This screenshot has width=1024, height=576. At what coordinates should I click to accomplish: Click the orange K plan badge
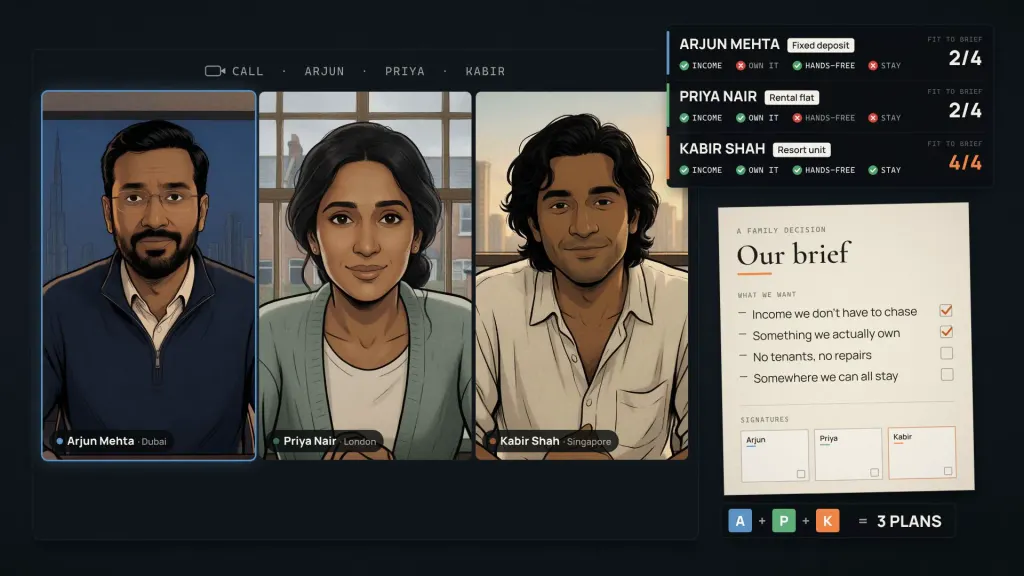click(827, 521)
